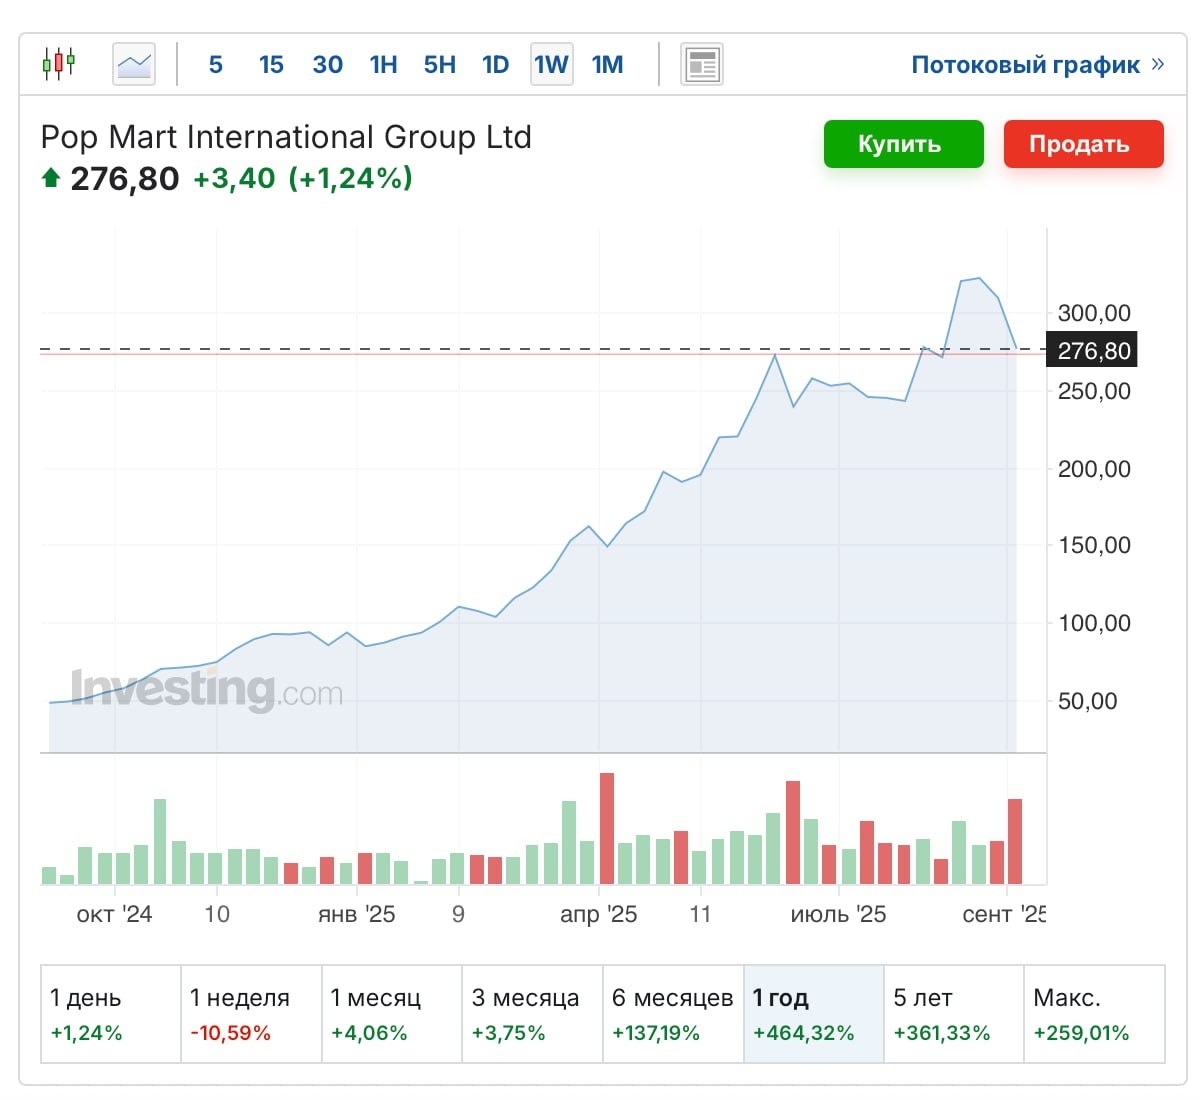The height and width of the screenshot is (1100, 1200).
Task: Click the green up arrow beside the price
Action: (51, 179)
